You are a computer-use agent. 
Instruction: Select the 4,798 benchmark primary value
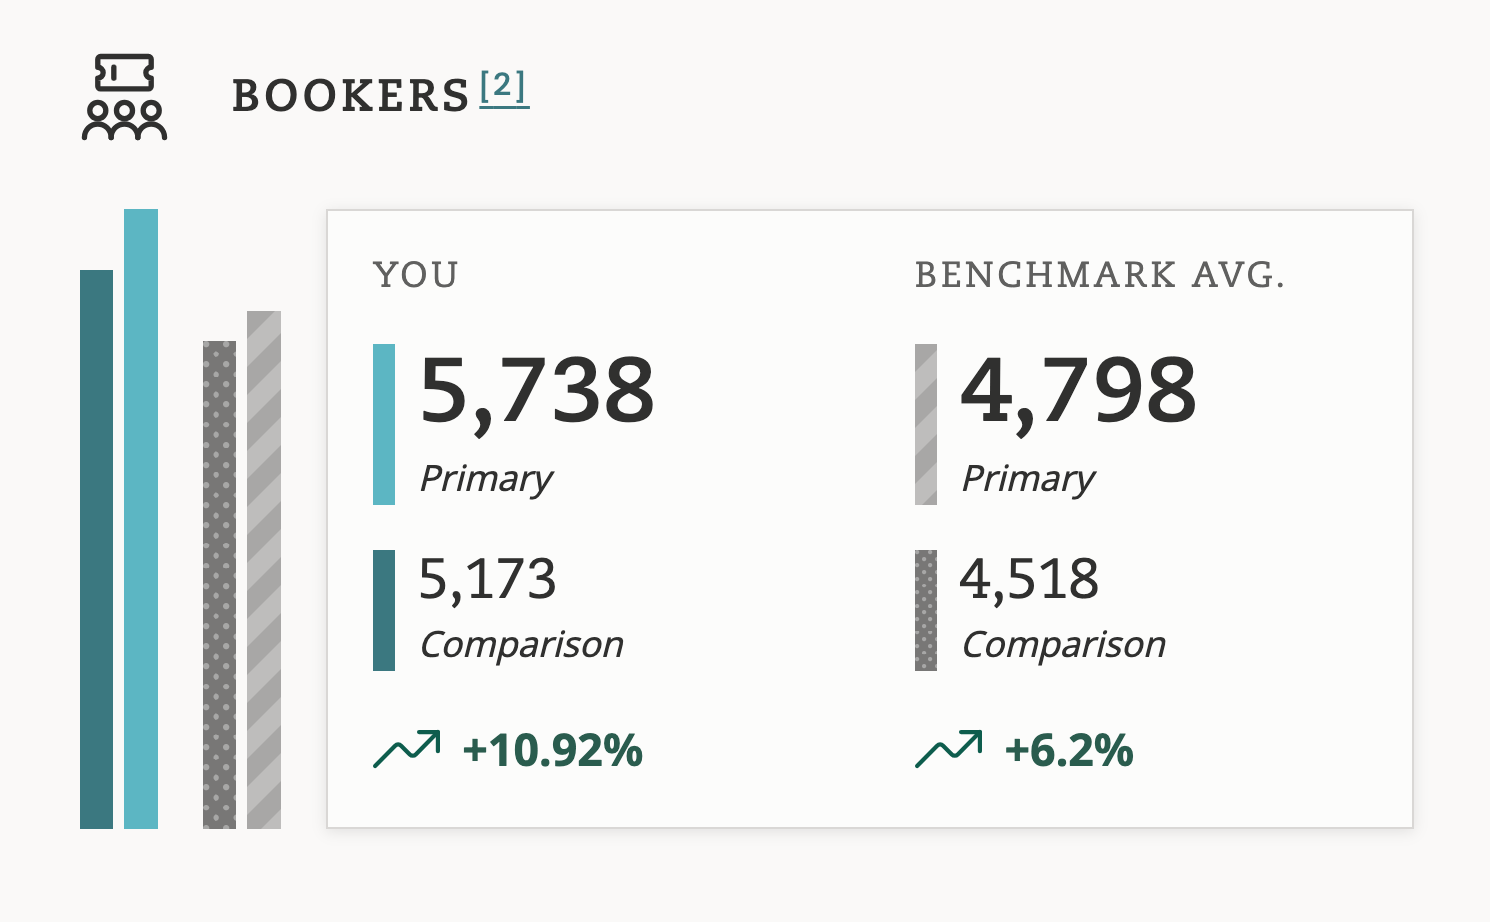point(1078,390)
